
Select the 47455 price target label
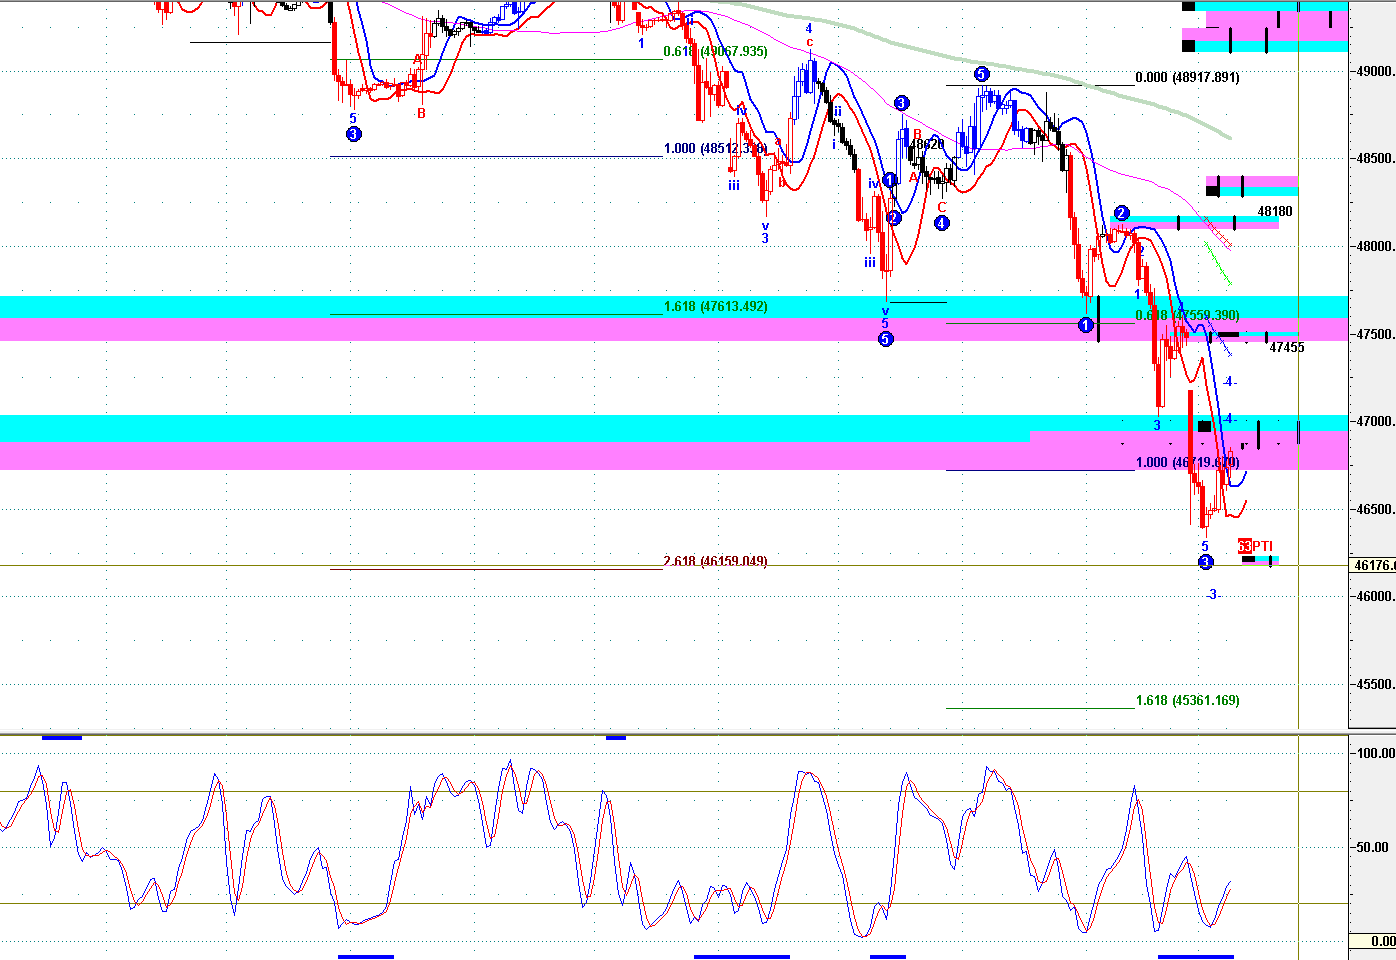(x=1286, y=347)
